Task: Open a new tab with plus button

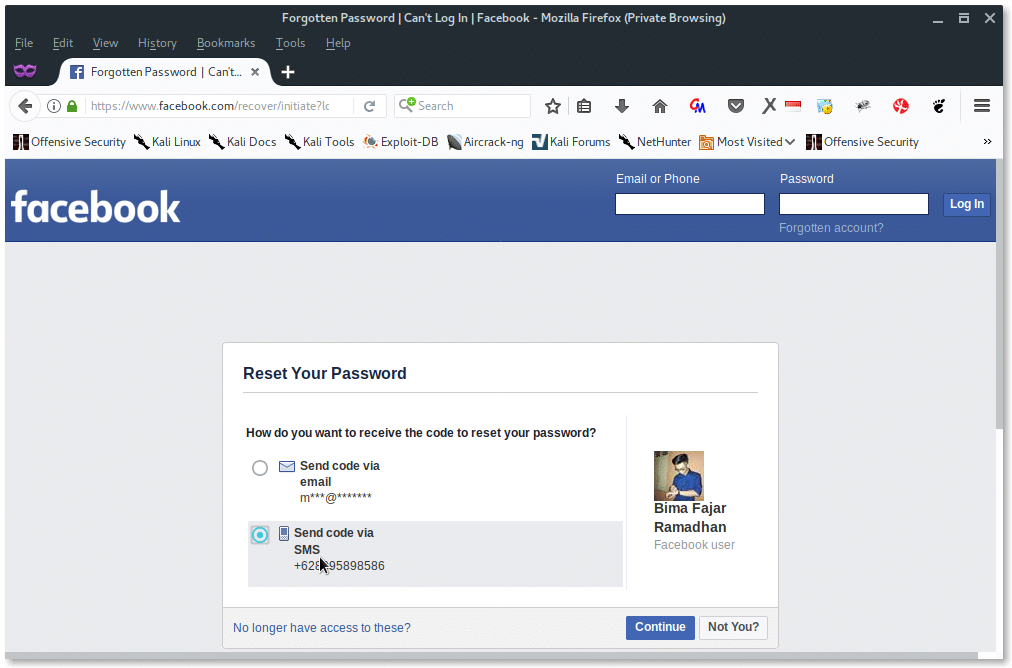Action: [x=288, y=72]
